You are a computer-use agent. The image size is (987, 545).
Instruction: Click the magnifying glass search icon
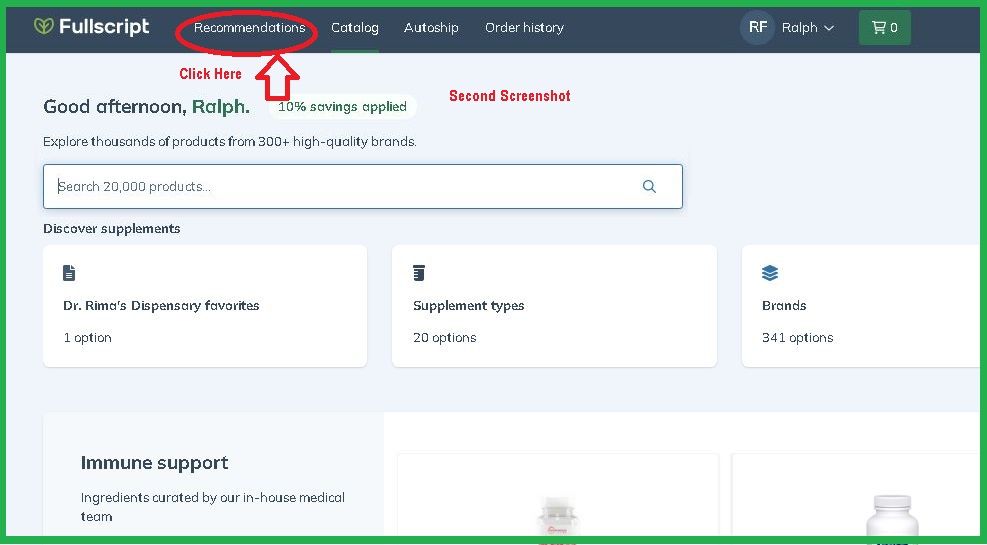649,186
